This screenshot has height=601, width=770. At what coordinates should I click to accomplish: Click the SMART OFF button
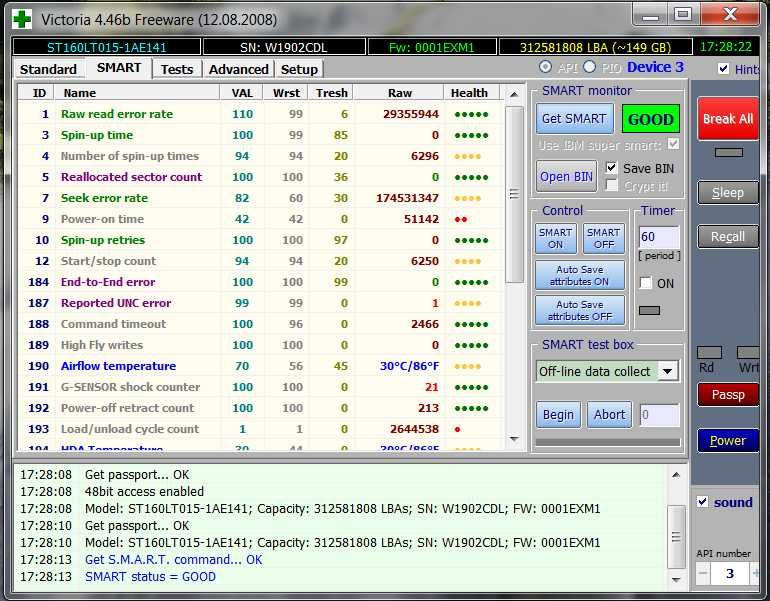(604, 238)
